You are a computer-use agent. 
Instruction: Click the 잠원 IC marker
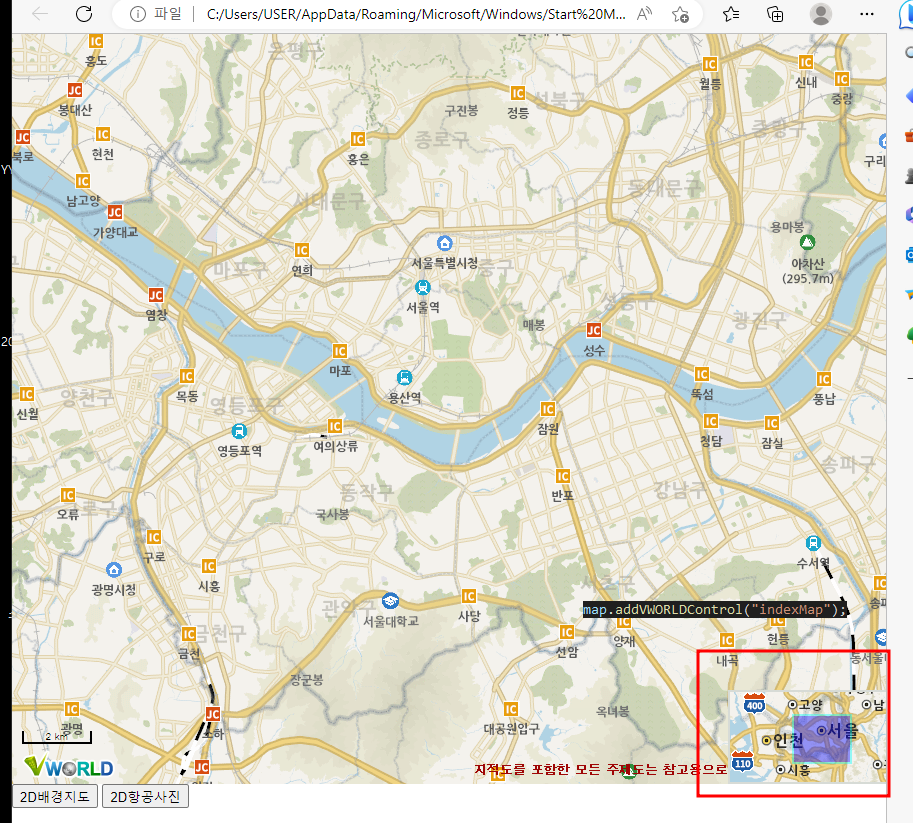(x=547, y=409)
